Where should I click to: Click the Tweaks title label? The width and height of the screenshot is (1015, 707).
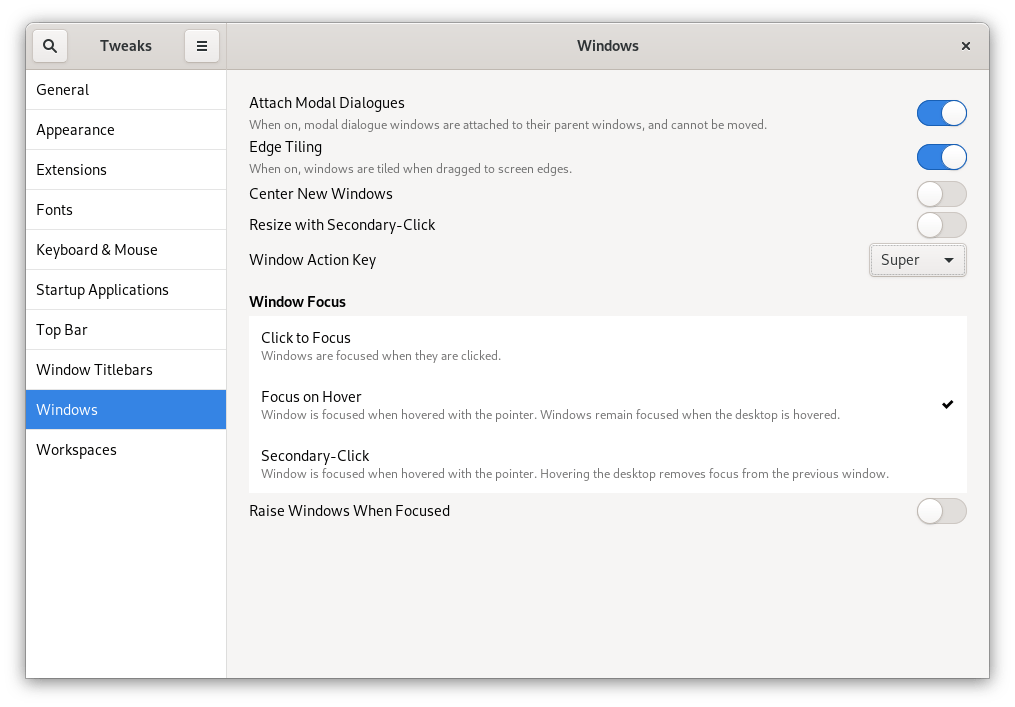coord(126,46)
